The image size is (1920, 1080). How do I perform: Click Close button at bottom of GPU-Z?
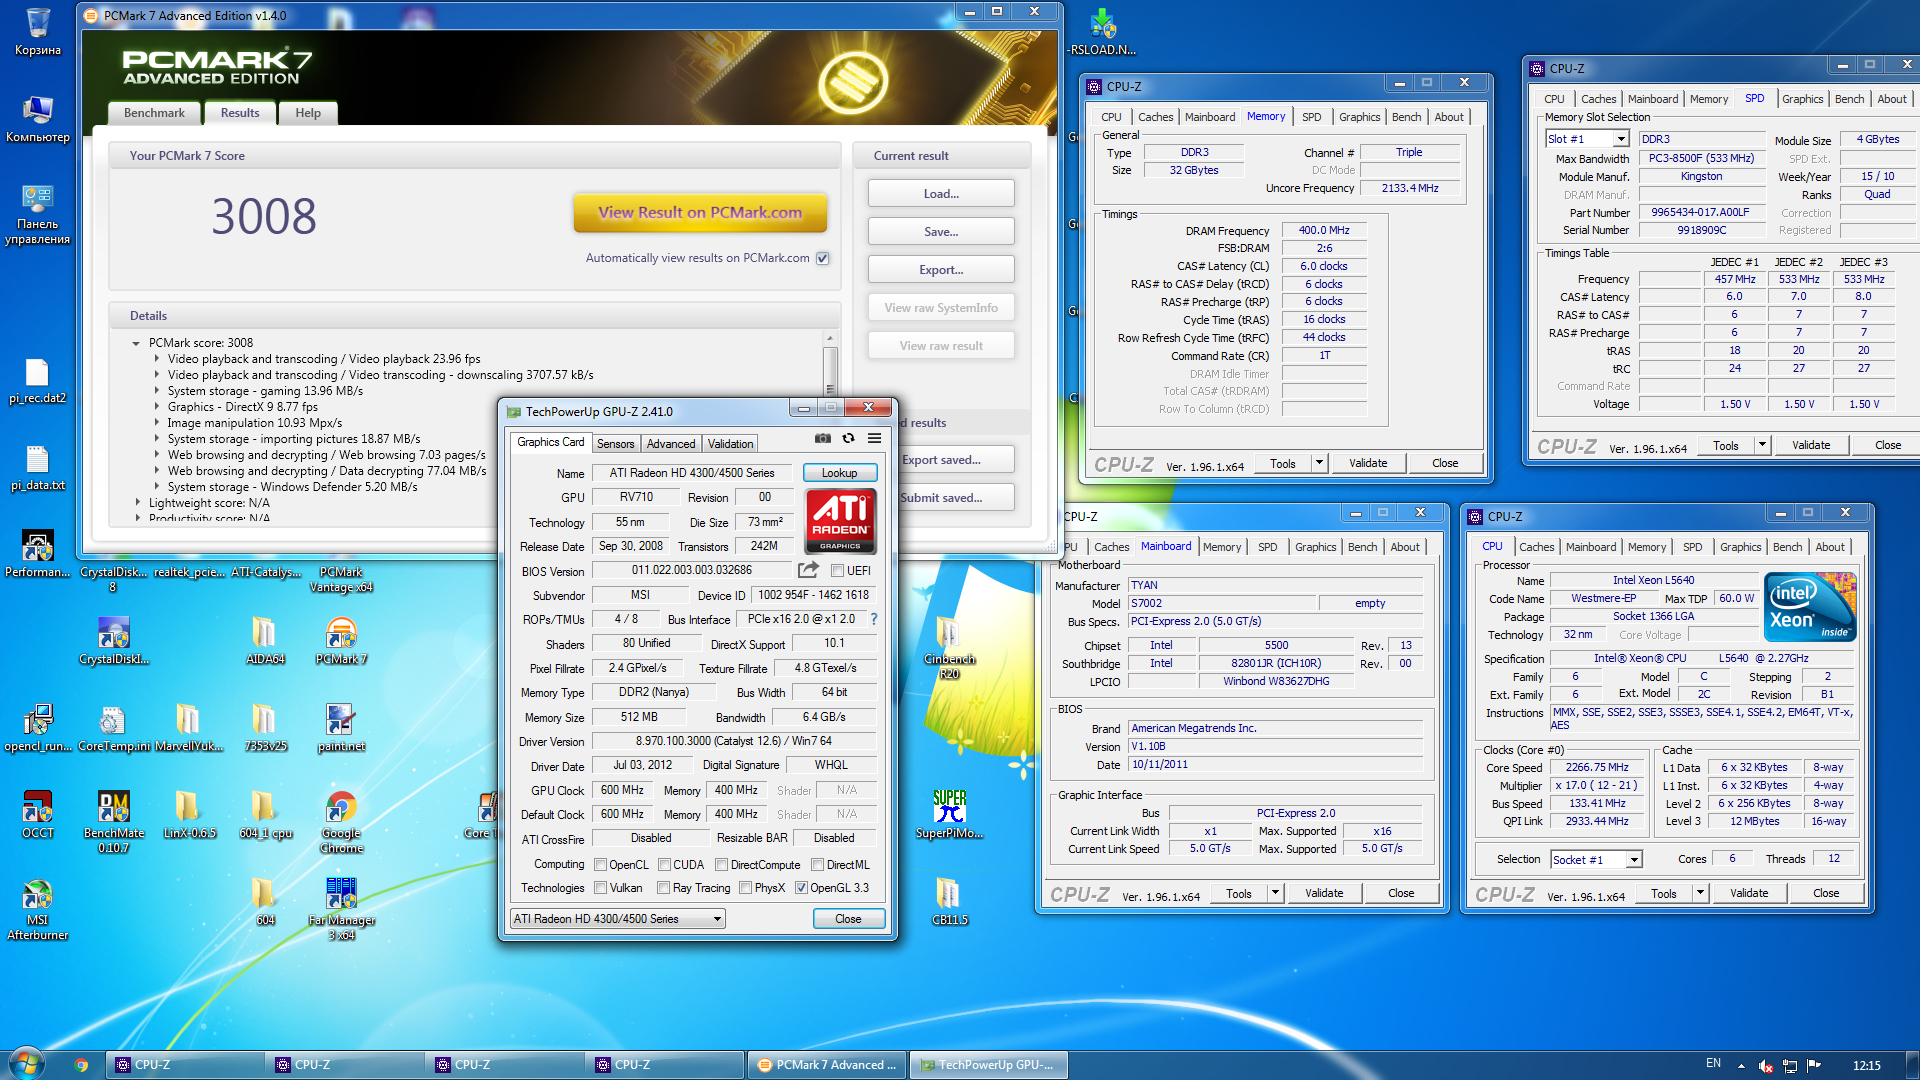point(848,919)
